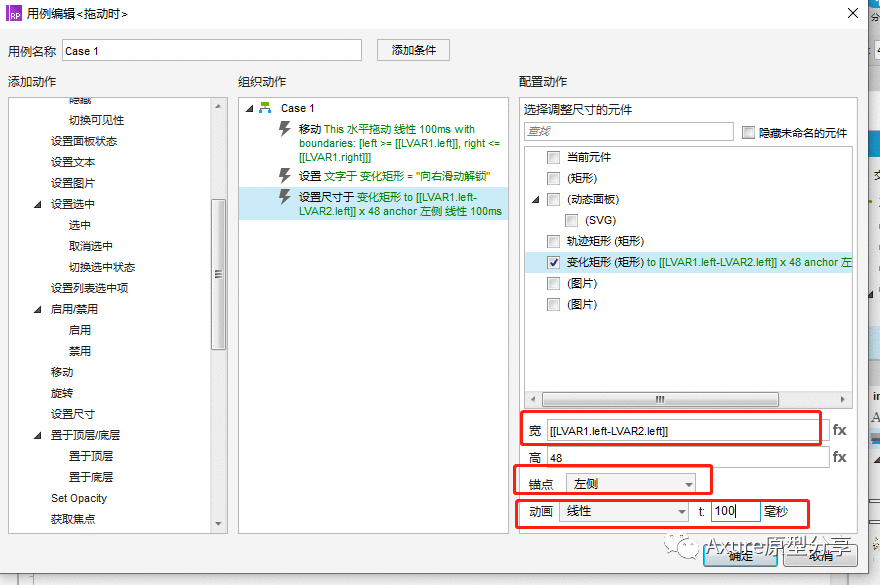Click the lightning icon of the 移动 action
This screenshot has width=880, height=585.
[285, 129]
